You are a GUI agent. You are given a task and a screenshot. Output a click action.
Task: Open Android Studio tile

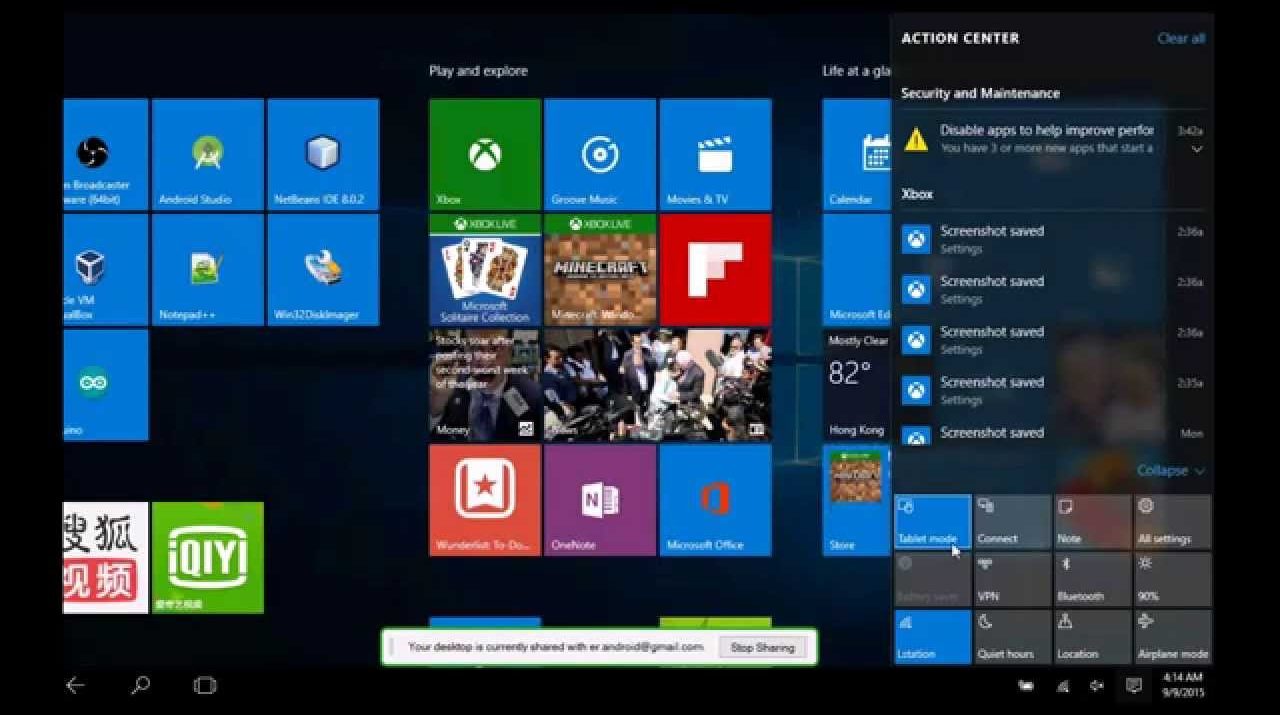point(208,154)
